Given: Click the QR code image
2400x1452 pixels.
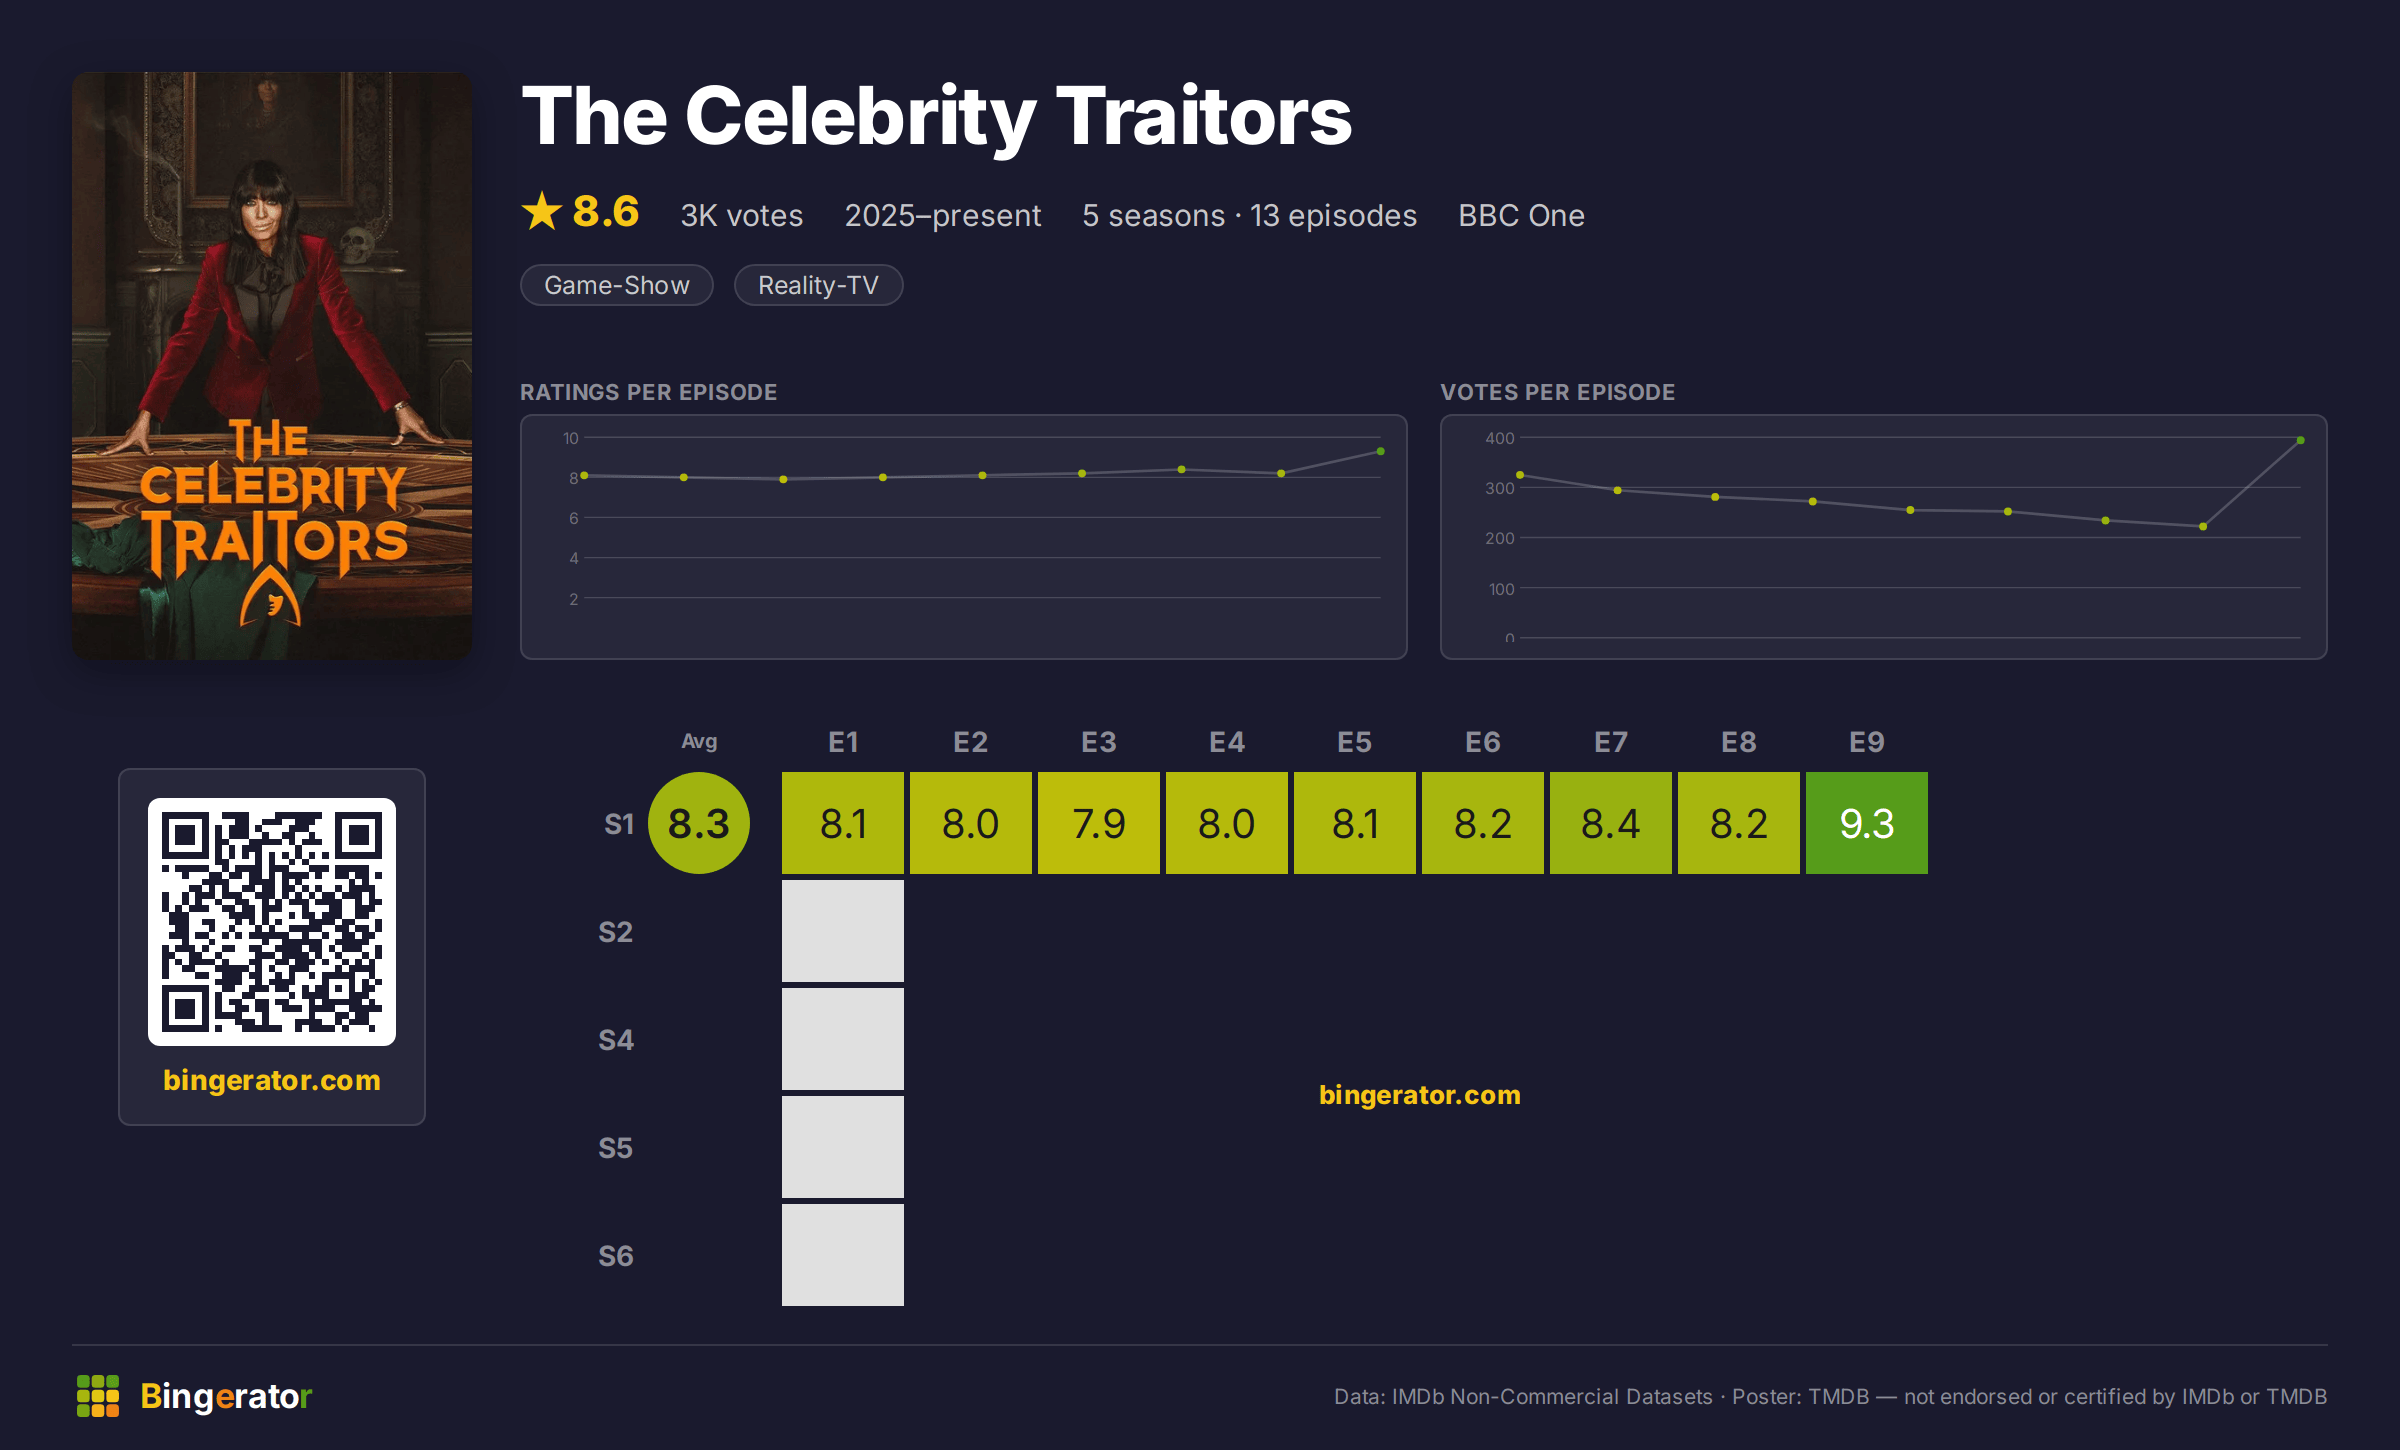Looking at the screenshot, I should point(272,921).
